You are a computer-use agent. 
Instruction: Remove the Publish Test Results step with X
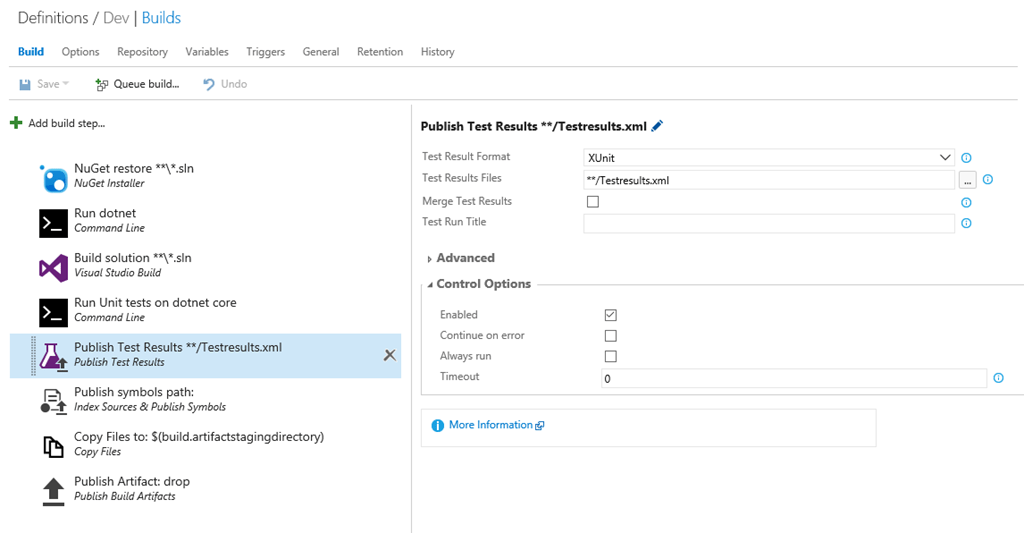389,355
